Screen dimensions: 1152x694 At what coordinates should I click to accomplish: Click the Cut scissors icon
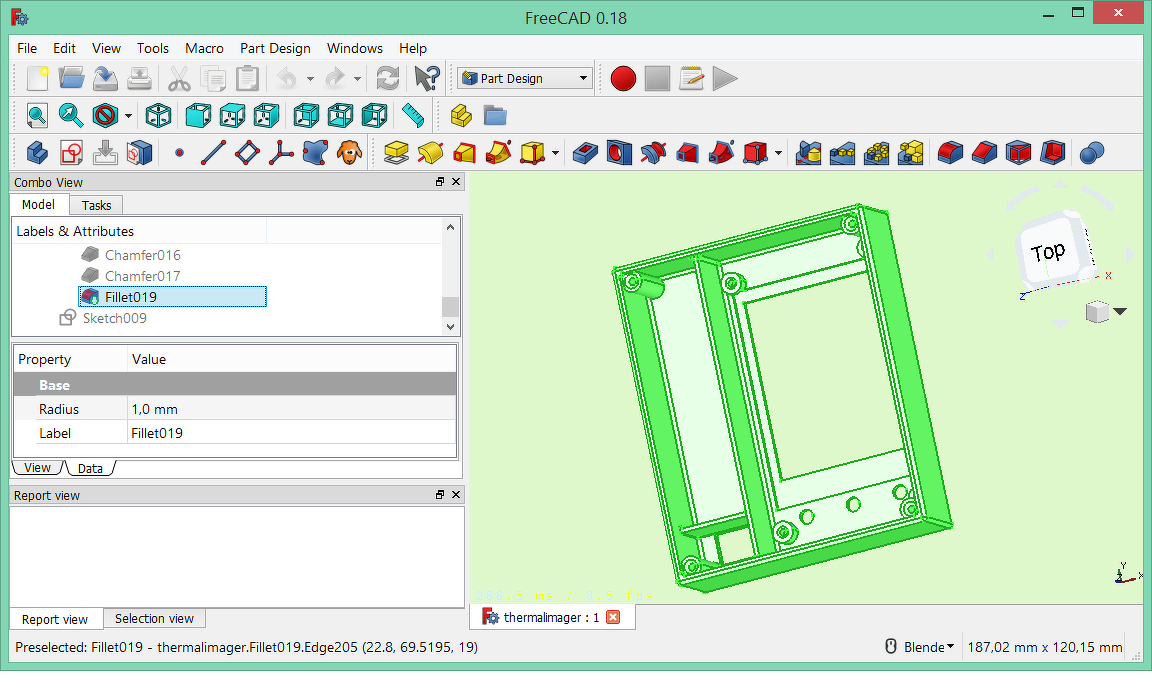[x=179, y=79]
